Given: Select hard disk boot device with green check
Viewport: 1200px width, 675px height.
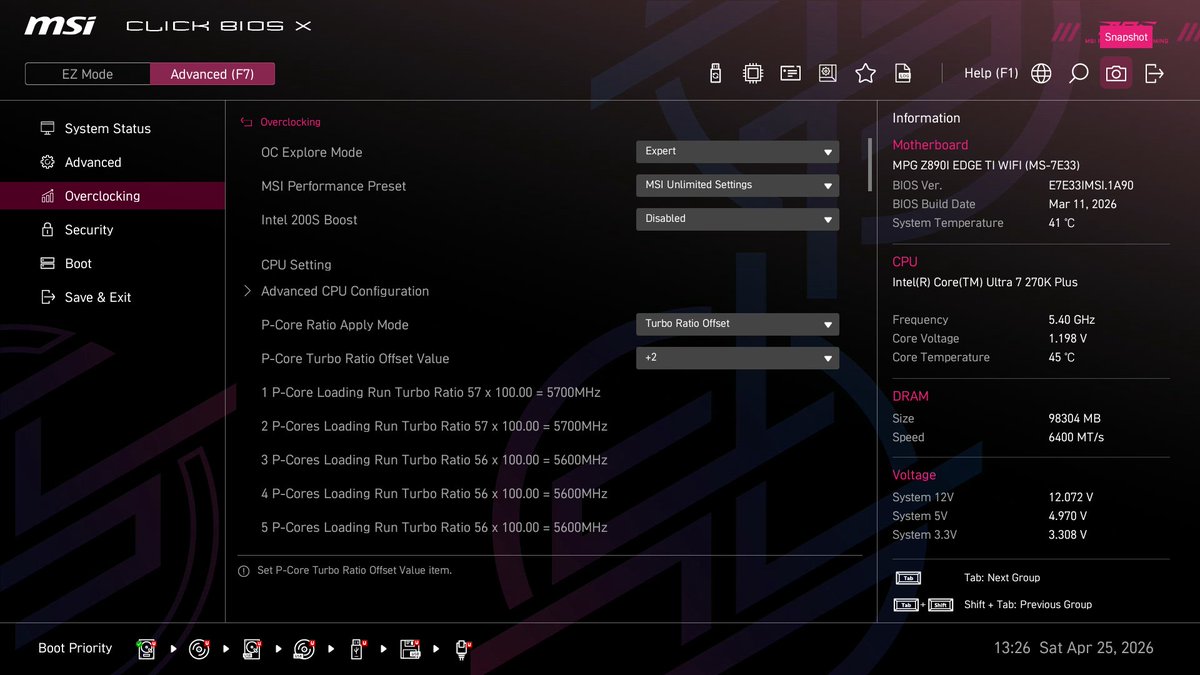Looking at the screenshot, I should click(x=147, y=649).
